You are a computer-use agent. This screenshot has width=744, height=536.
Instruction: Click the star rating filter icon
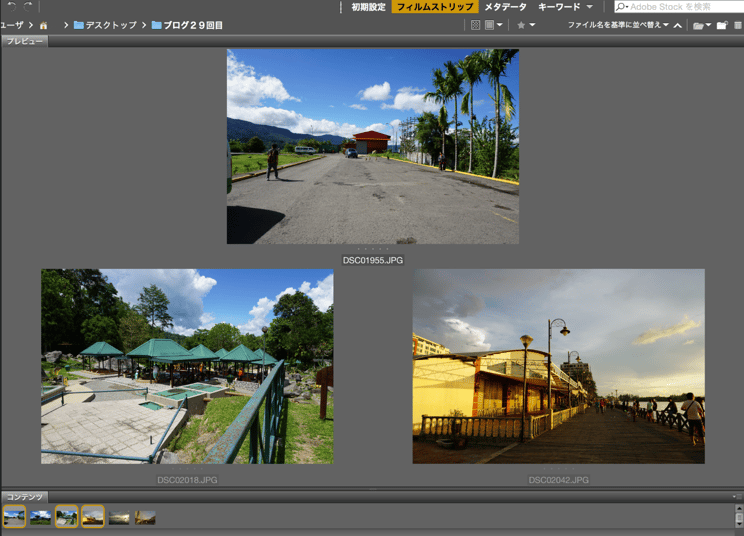coord(521,25)
